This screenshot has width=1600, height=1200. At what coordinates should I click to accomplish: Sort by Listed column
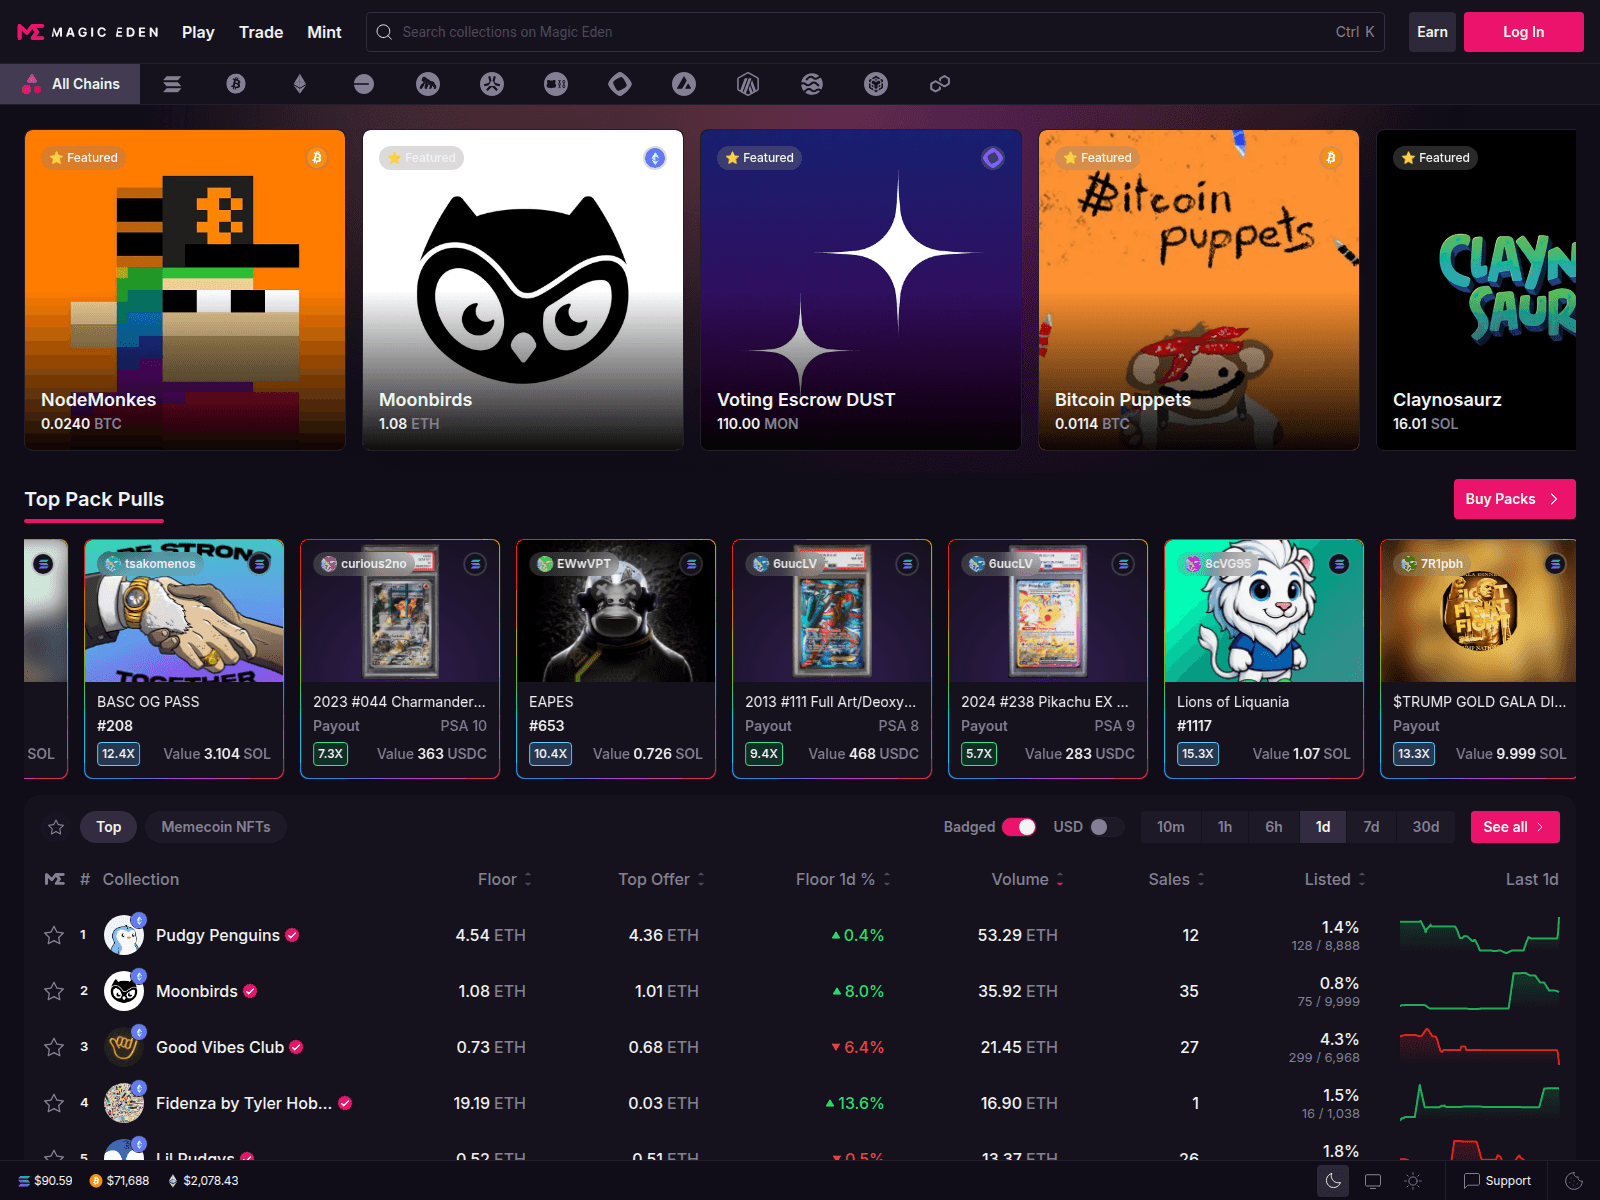pyautogui.click(x=1335, y=879)
